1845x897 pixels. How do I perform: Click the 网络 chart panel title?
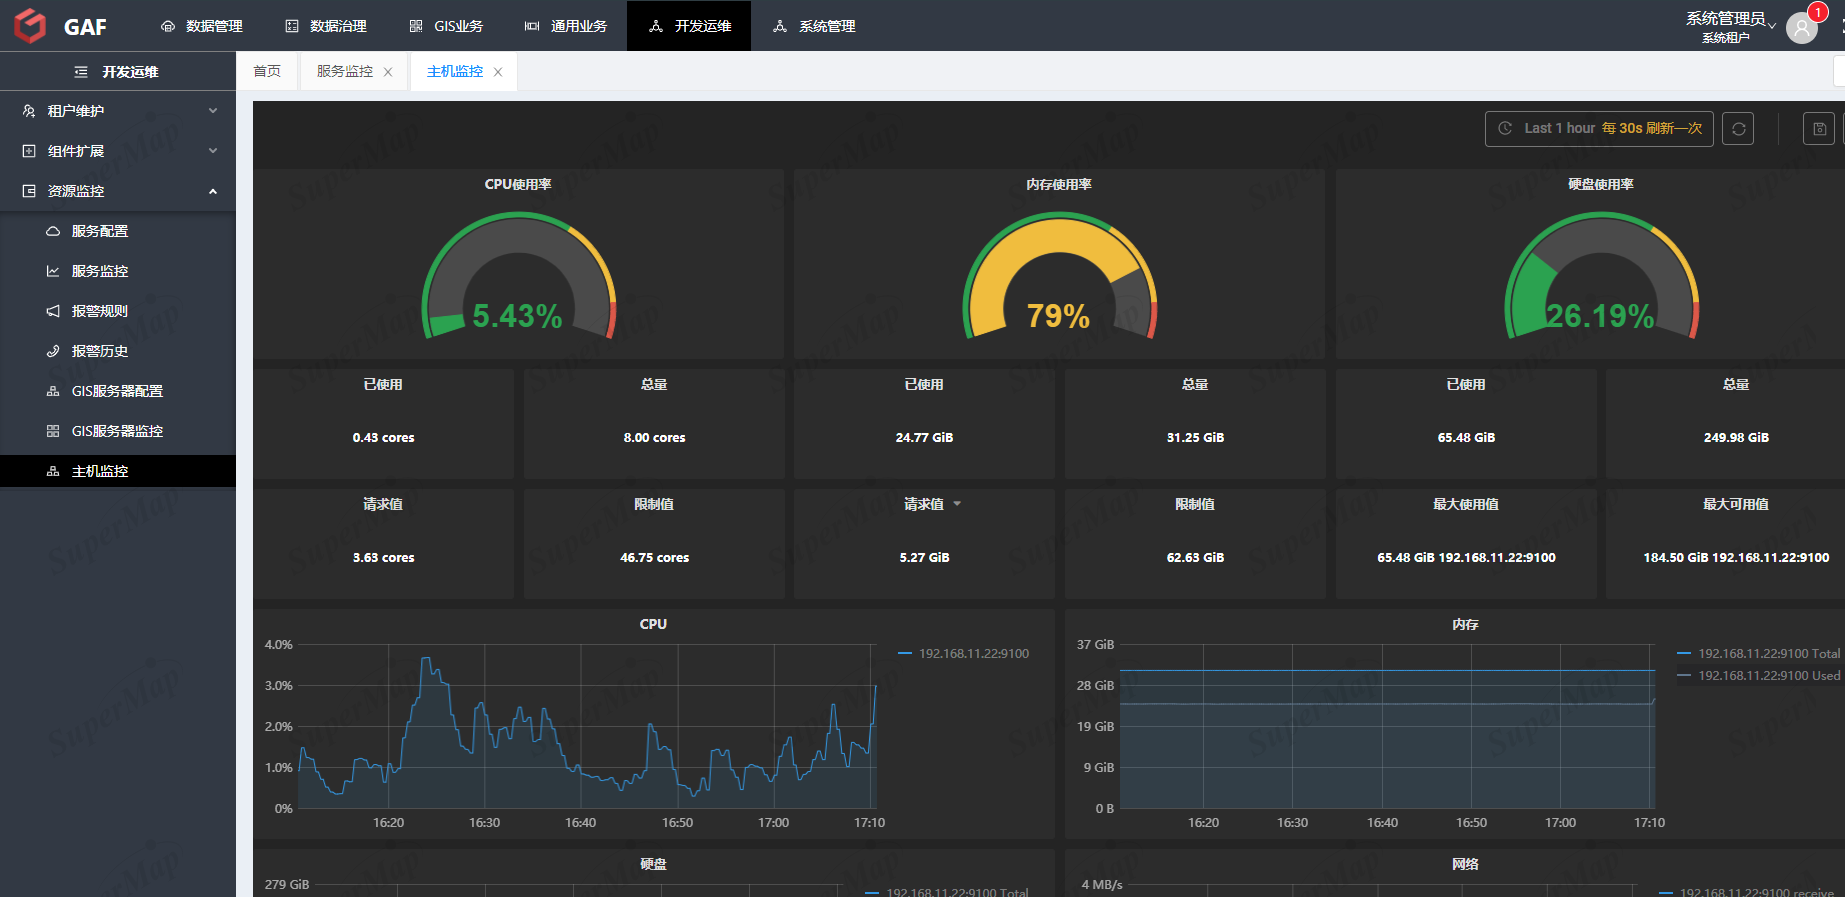[x=1465, y=864]
